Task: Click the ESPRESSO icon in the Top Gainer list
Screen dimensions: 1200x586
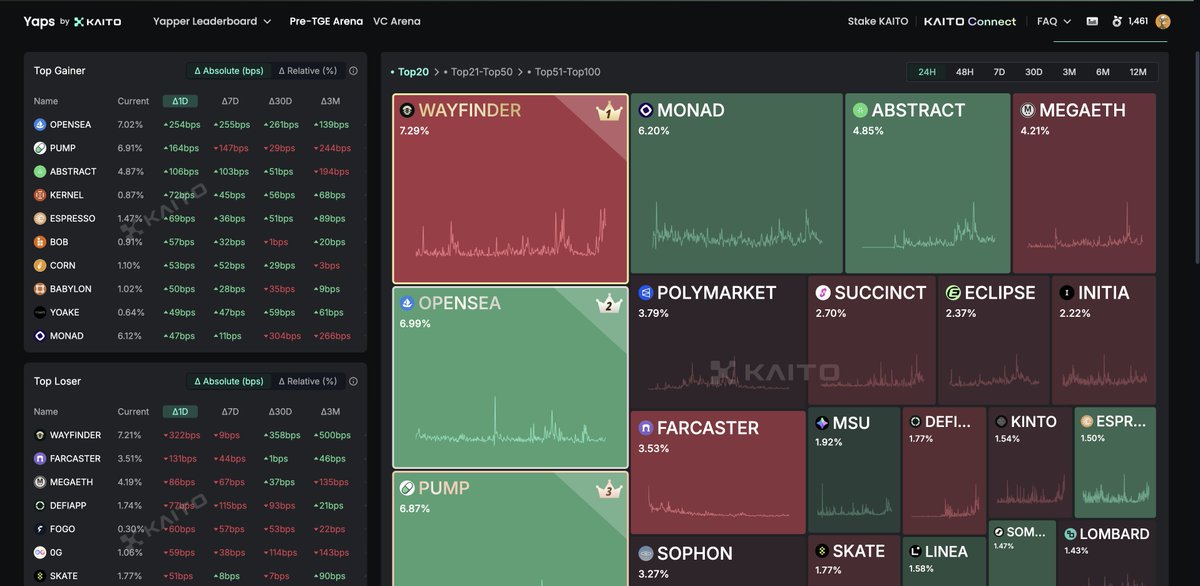Action: [40, 218]
